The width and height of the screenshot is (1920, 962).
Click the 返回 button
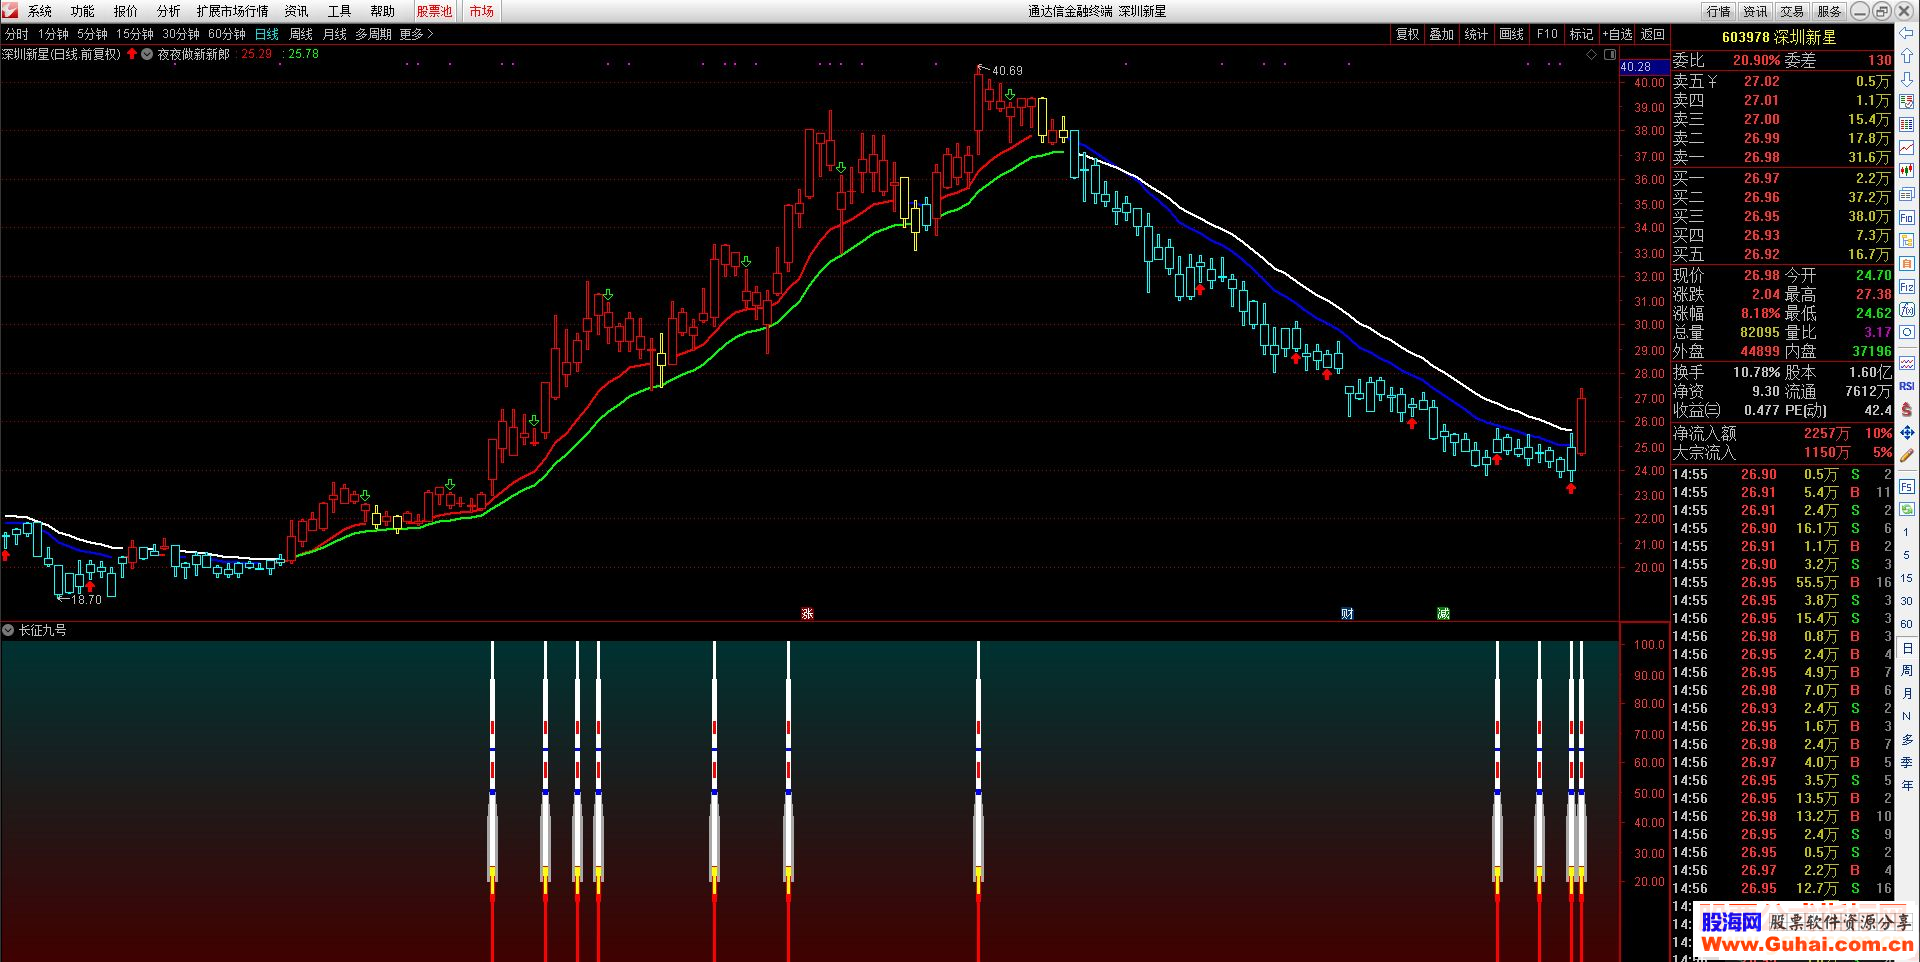[1653, 34]
